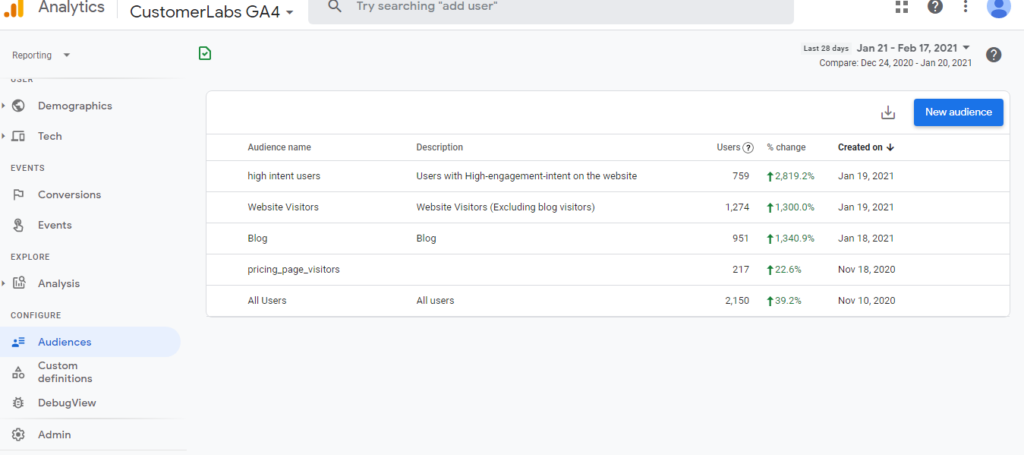Click the Custom definitions shapes icon
This screenshot has height=455, width=1024.
point(18,372)
